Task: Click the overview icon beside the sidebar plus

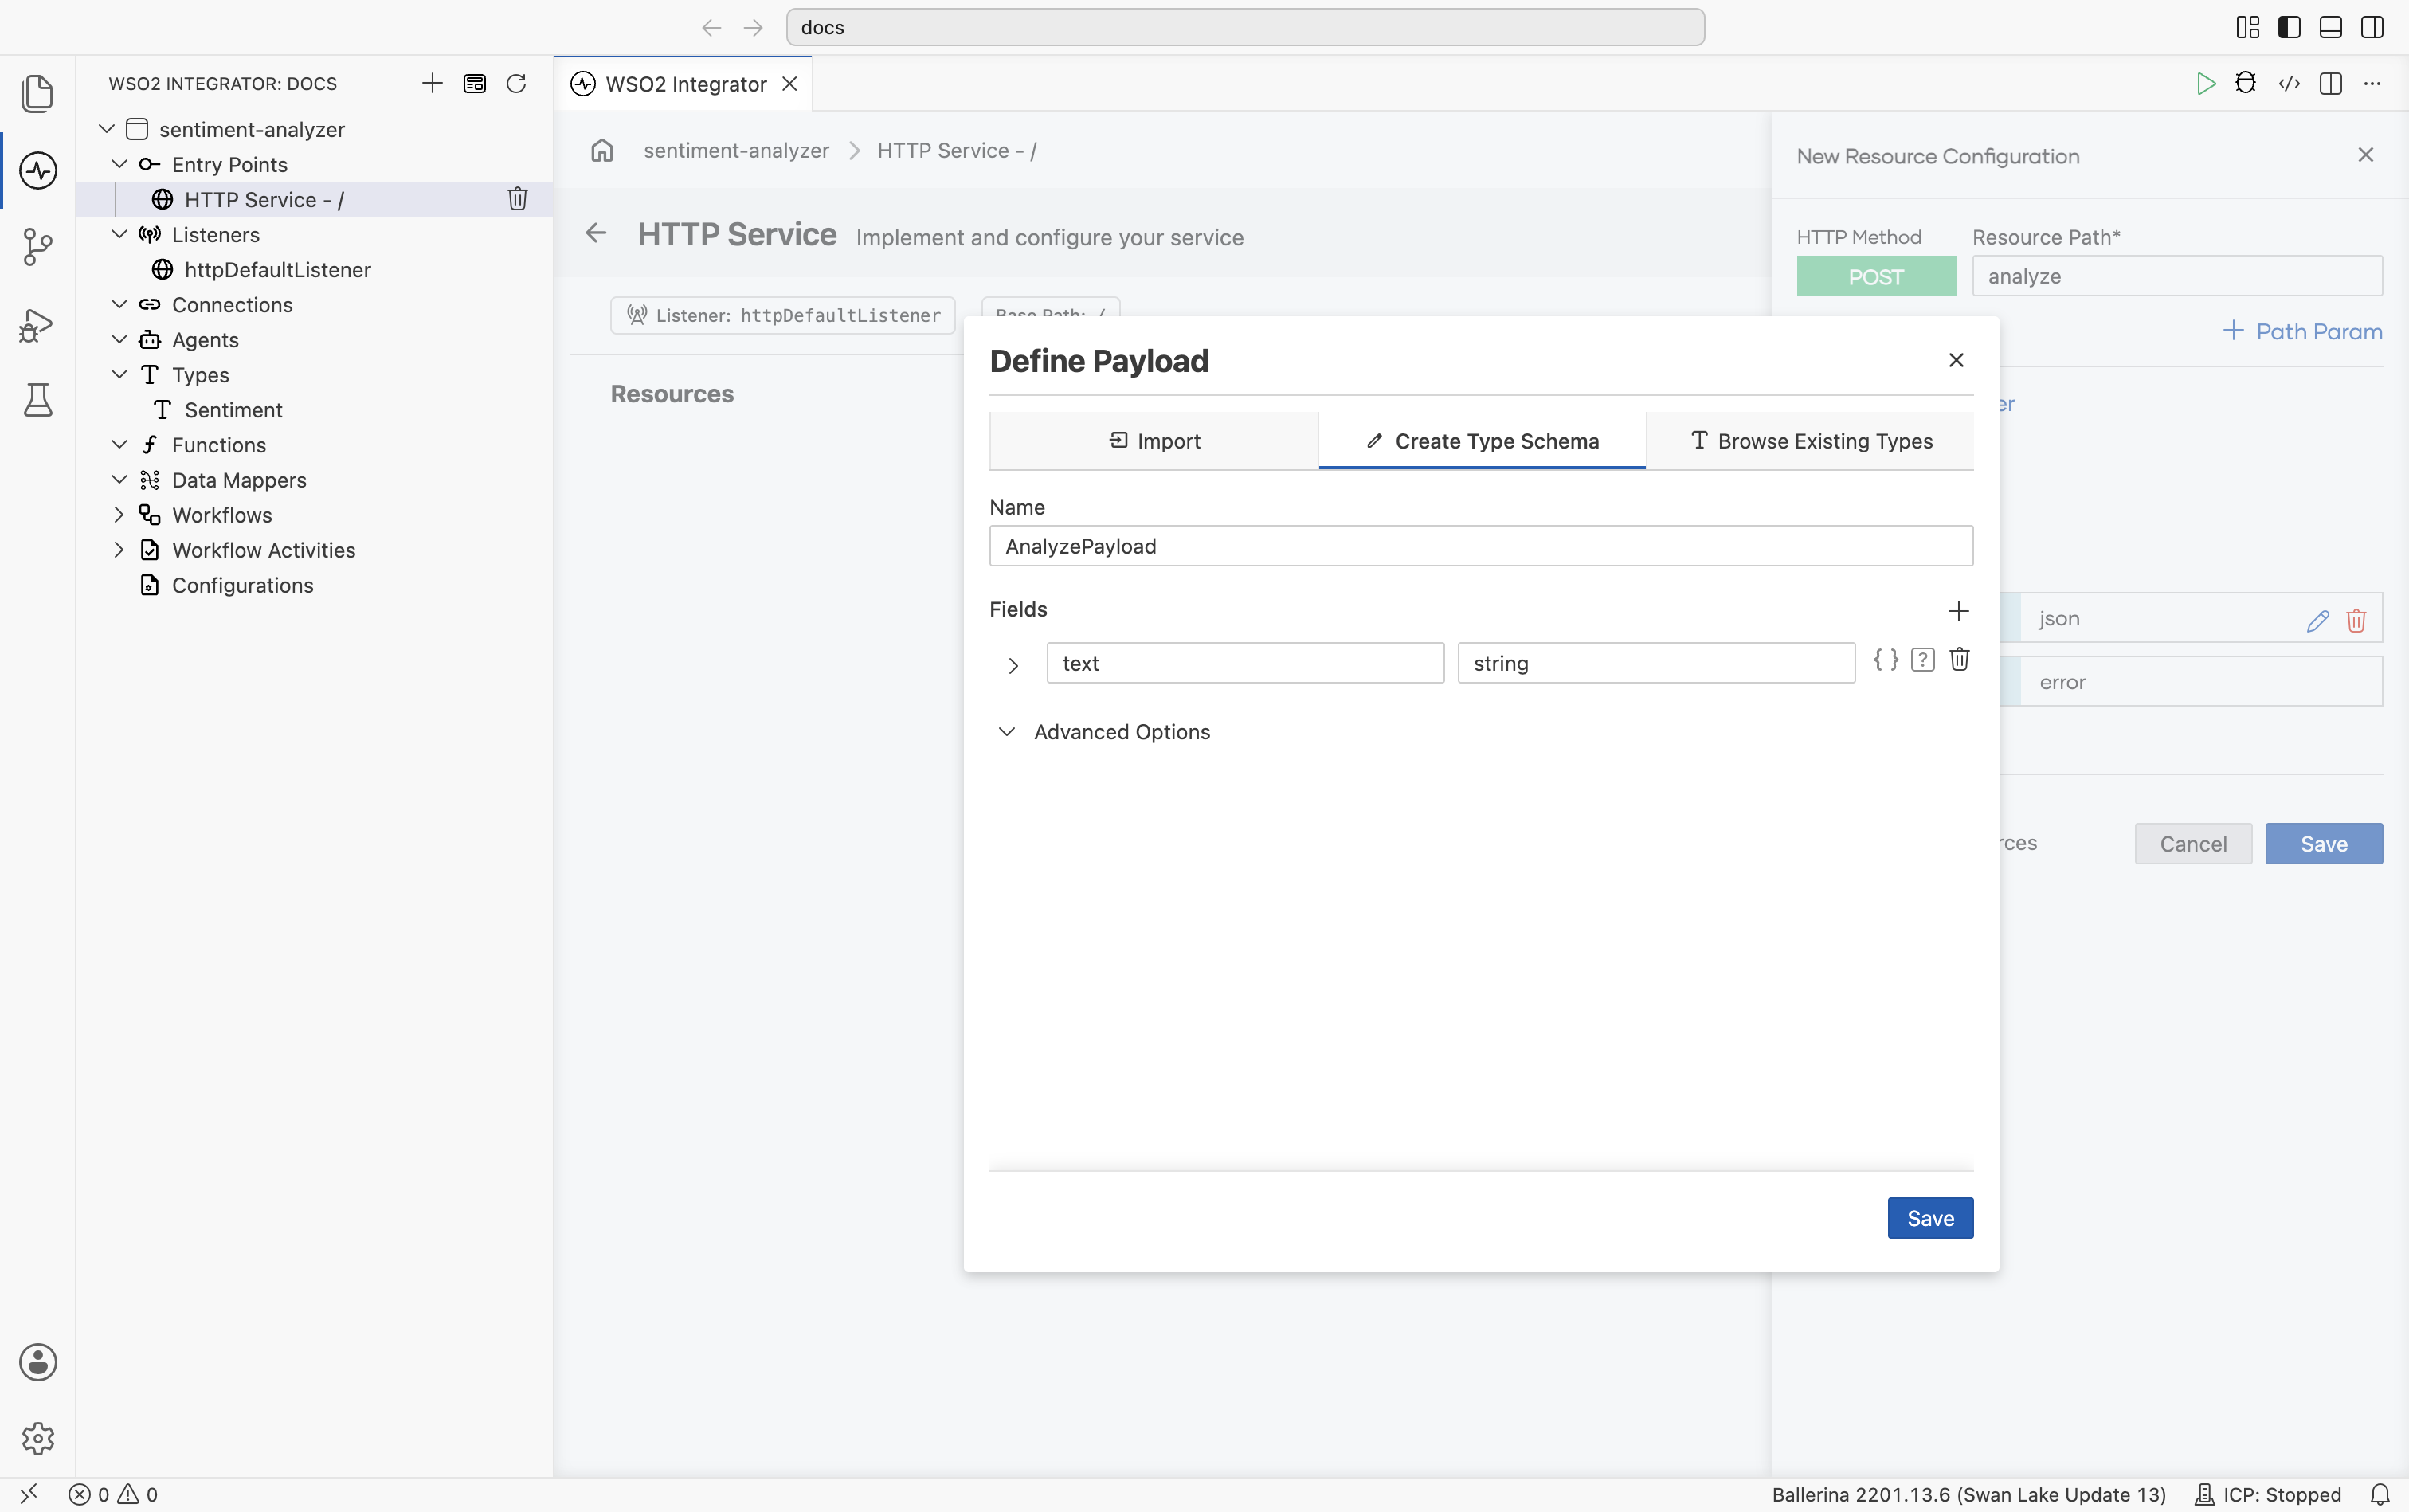Action: (474, 83)
